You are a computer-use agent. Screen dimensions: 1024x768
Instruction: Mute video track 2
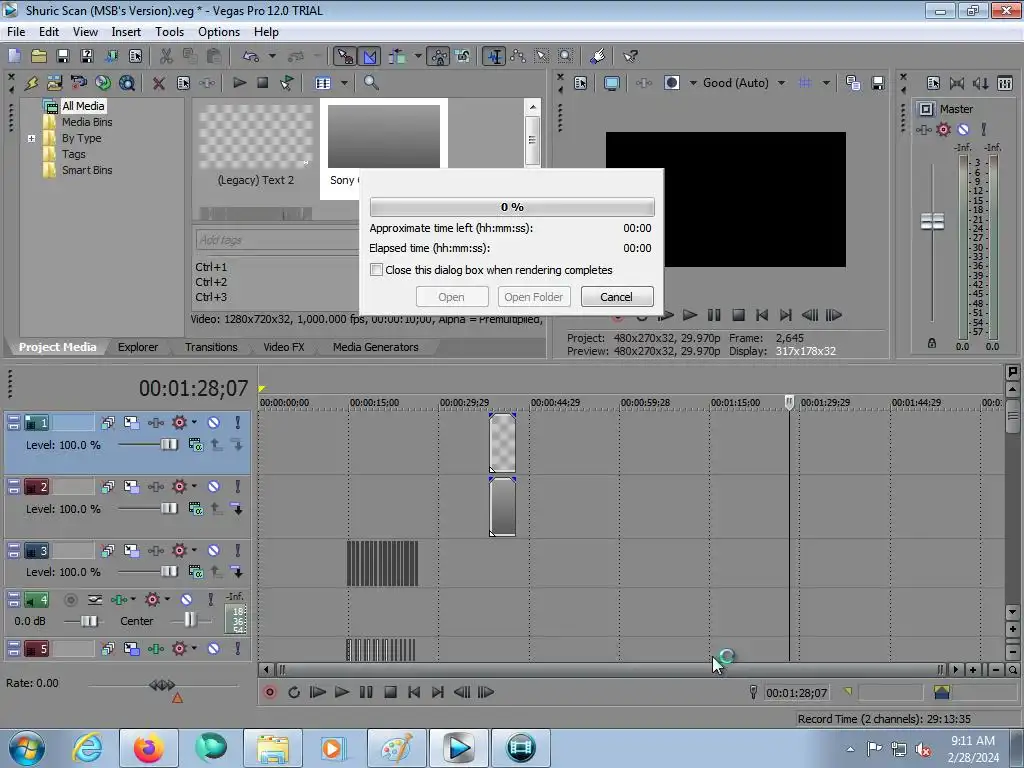click(x=214, y=487)
